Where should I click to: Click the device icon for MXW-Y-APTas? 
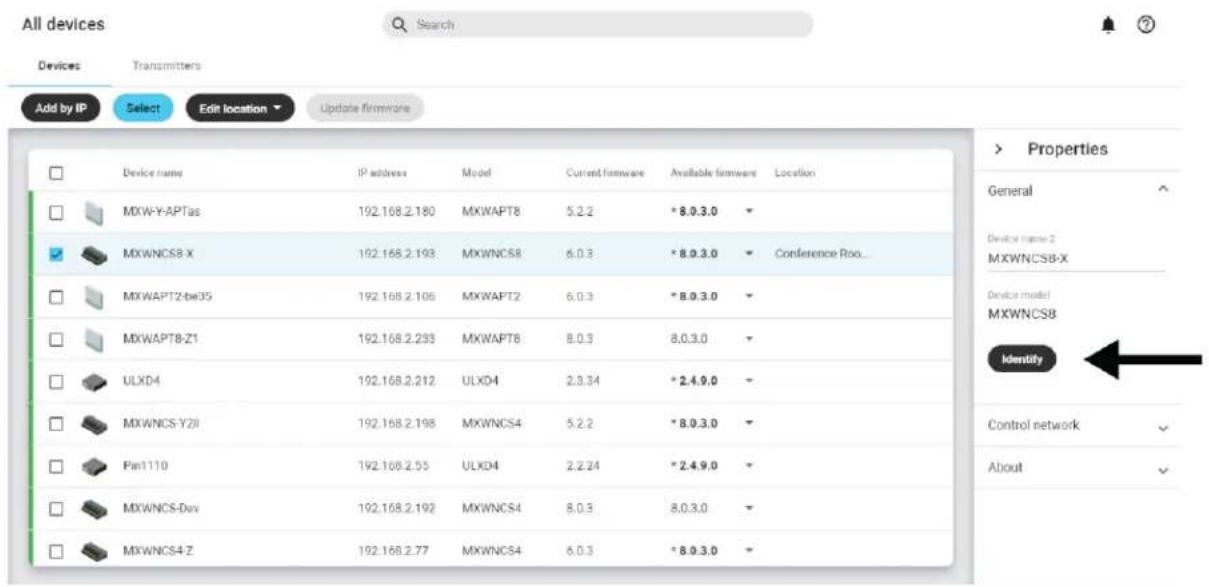tap(93, 213)
